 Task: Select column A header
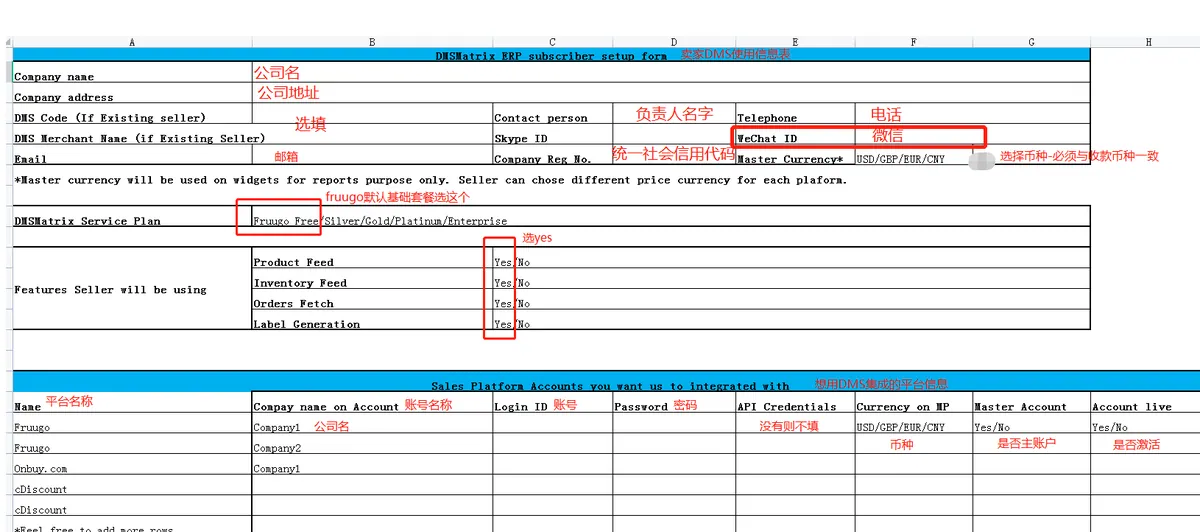point(132,42)
